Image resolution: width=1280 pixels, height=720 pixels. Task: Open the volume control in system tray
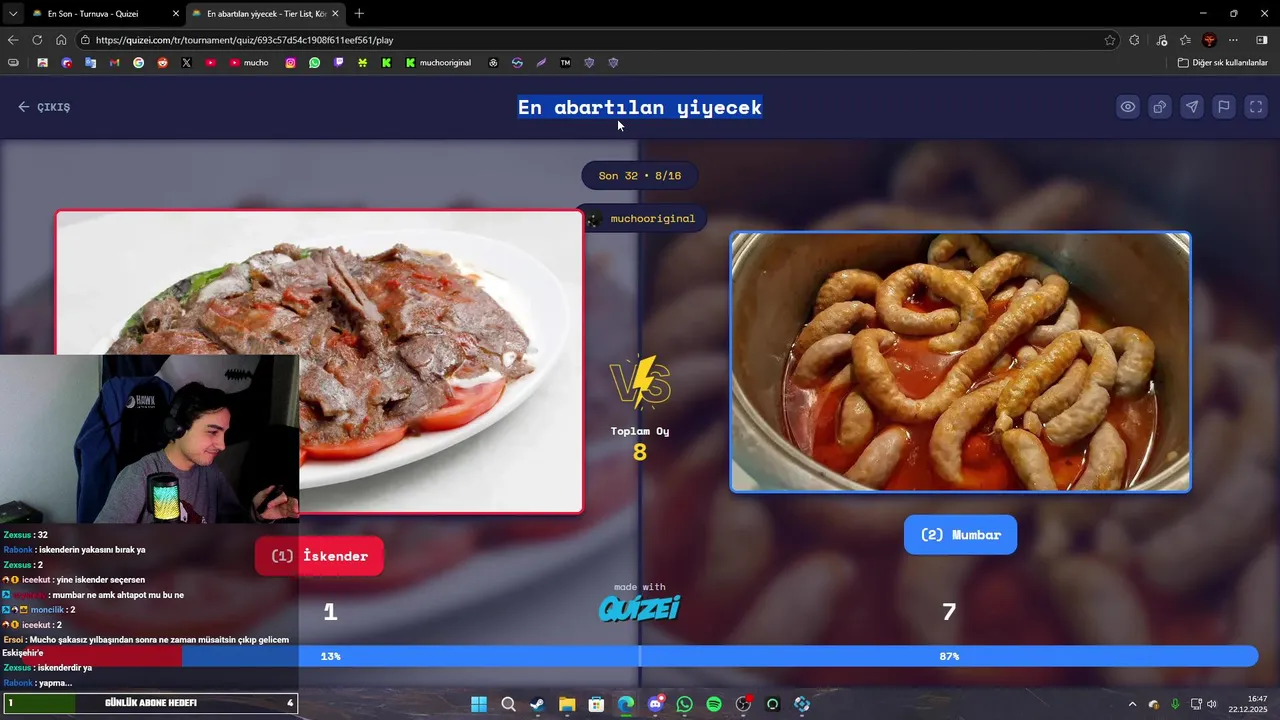1212,704
